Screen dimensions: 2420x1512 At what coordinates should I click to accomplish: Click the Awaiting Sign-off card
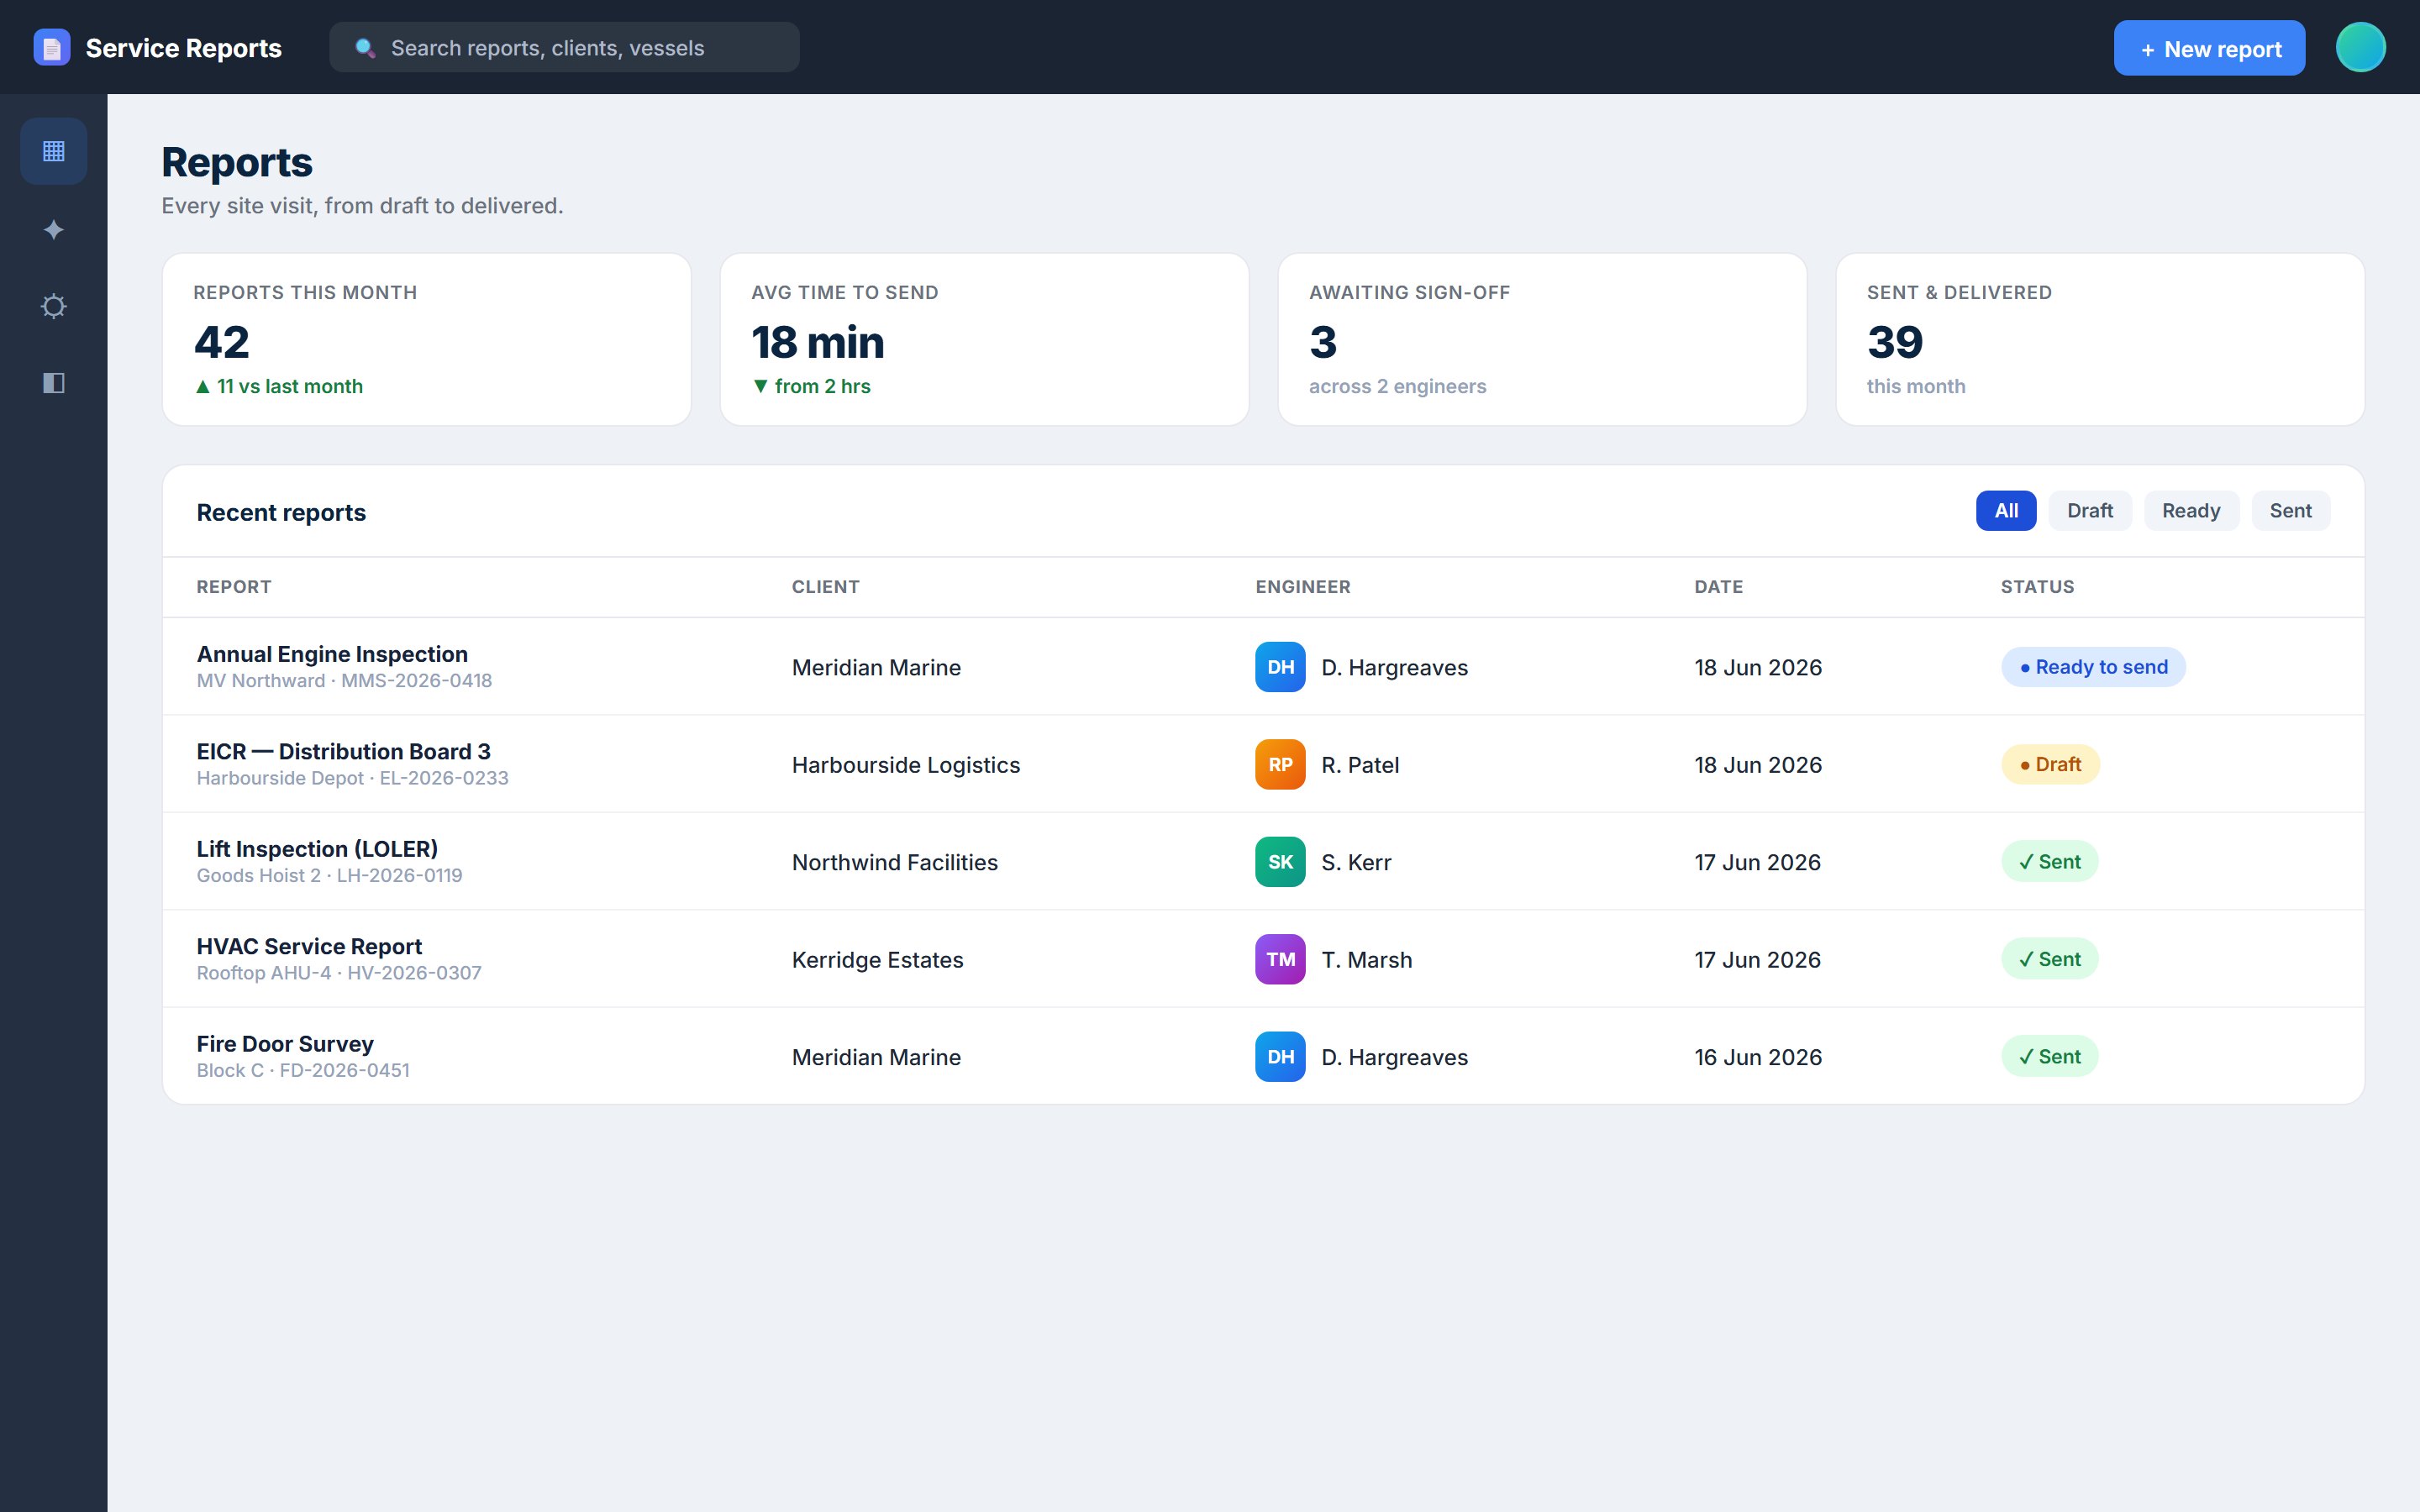[x=1542, y=339]
